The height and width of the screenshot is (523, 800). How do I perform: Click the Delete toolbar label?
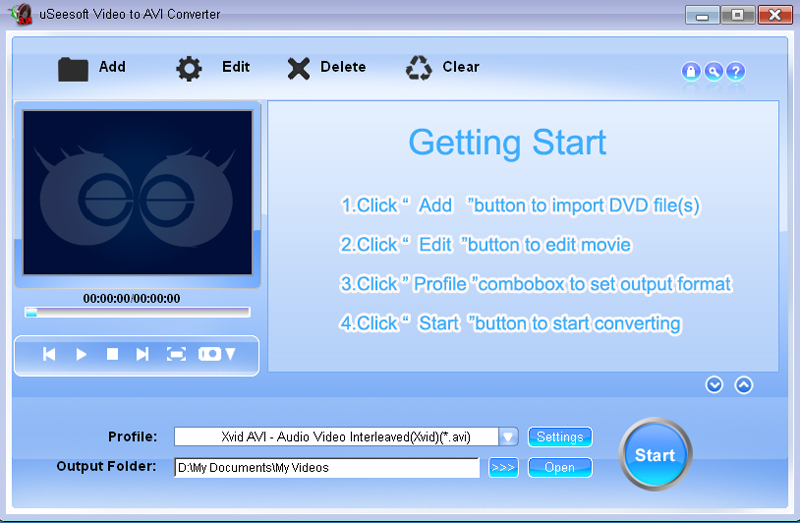click(343, 67)
